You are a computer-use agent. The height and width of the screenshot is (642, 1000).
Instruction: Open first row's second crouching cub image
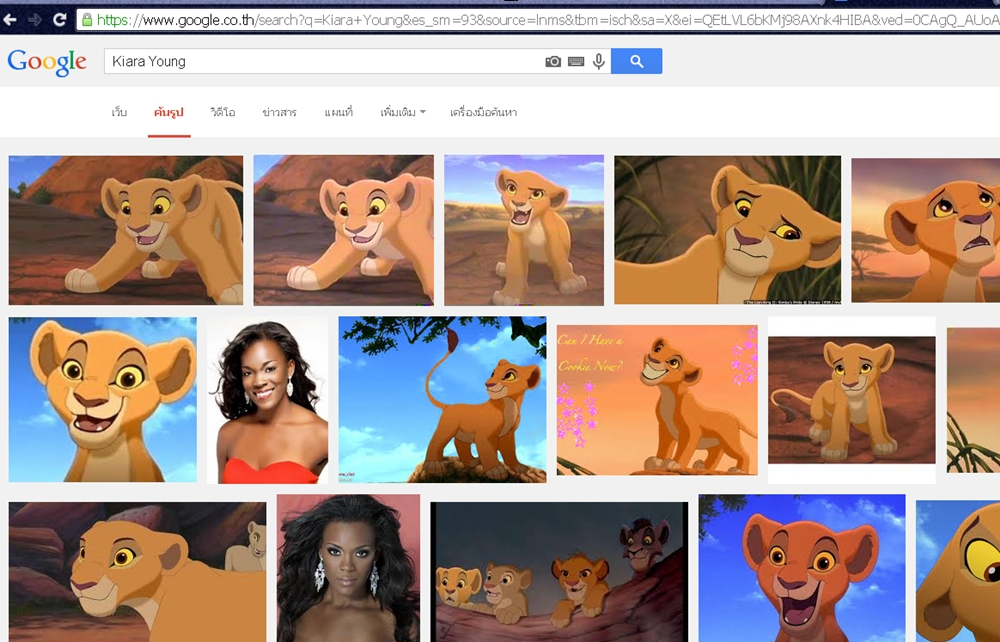(x=344, y=230)
